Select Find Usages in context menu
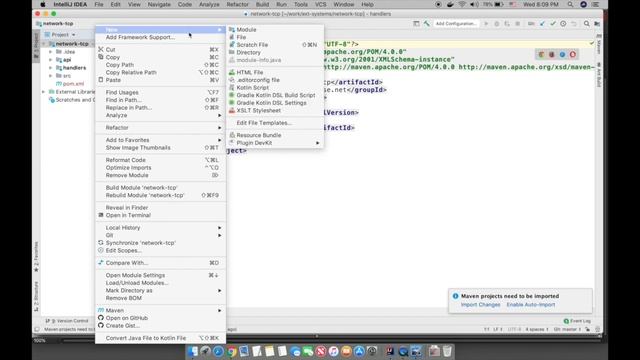The width and height of the screenshot is (640, 360). tap(160, 92)
